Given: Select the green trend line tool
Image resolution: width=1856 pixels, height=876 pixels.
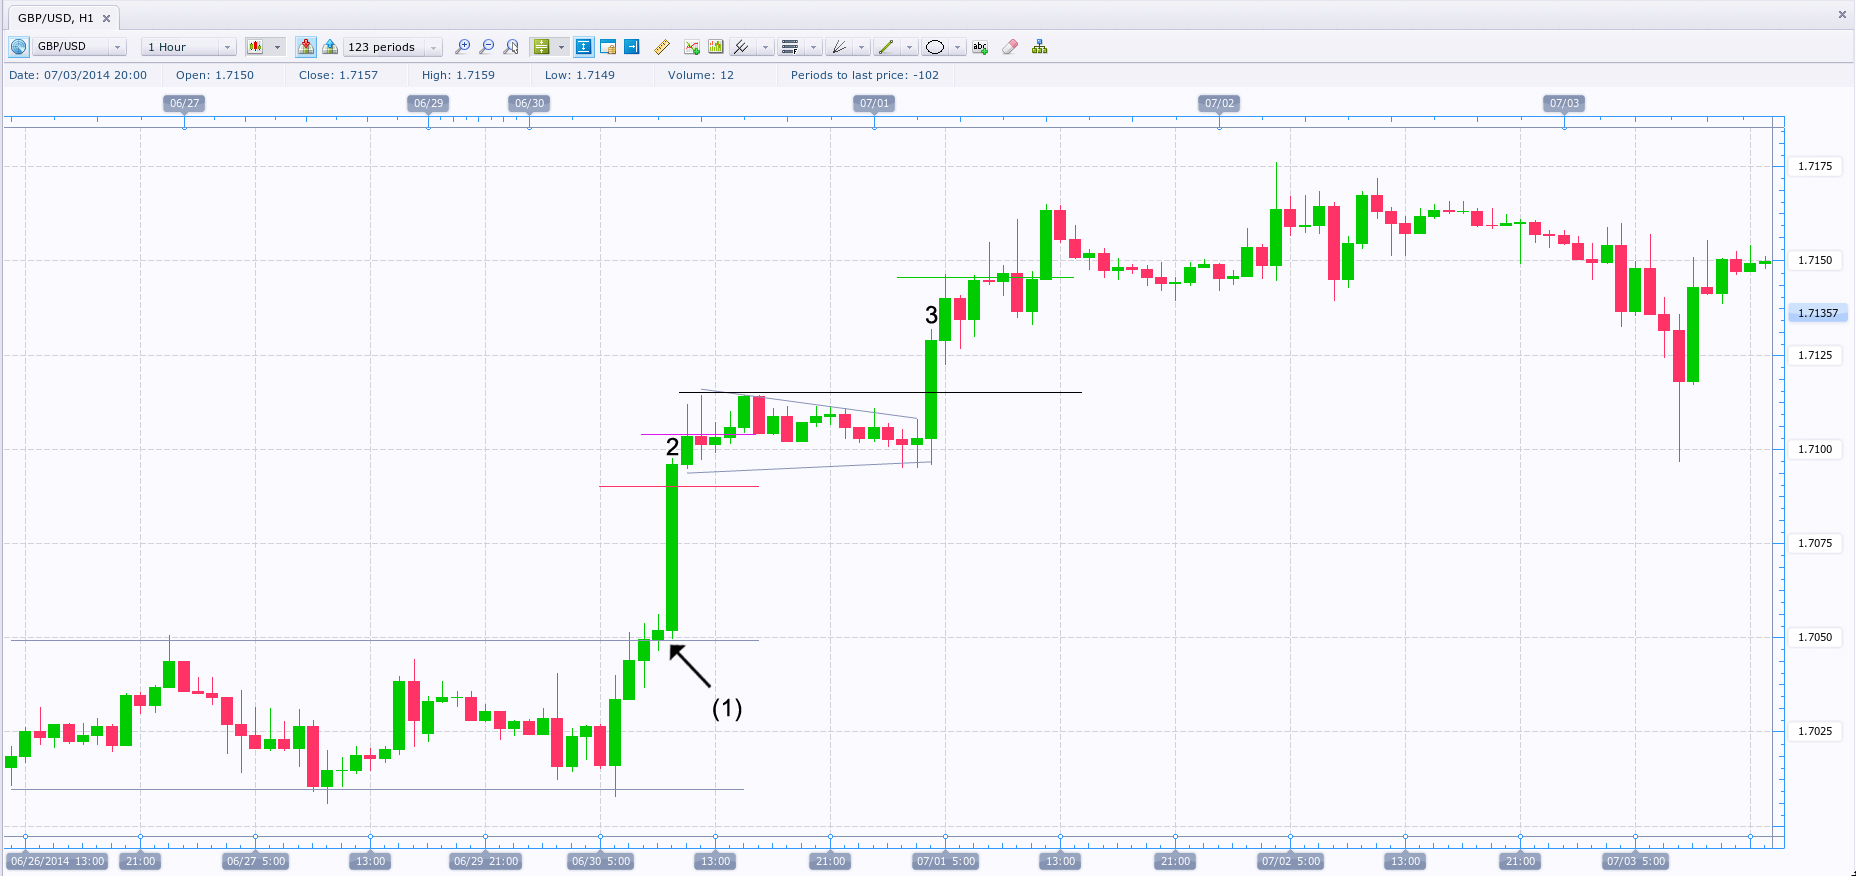Looking at the screenshot, I should 886,47.
